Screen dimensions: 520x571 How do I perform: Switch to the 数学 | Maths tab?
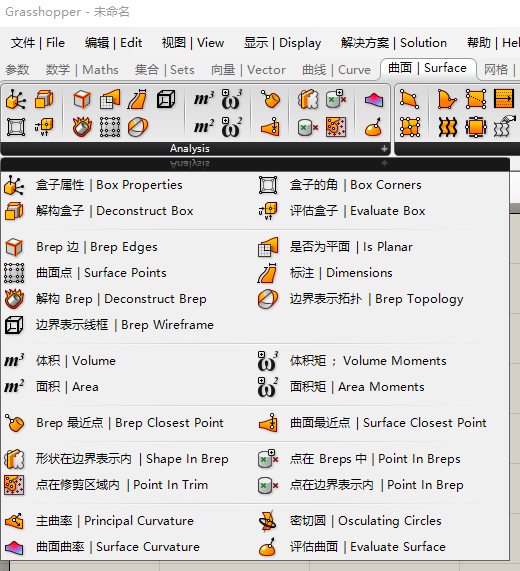click(x=82, y=69)
